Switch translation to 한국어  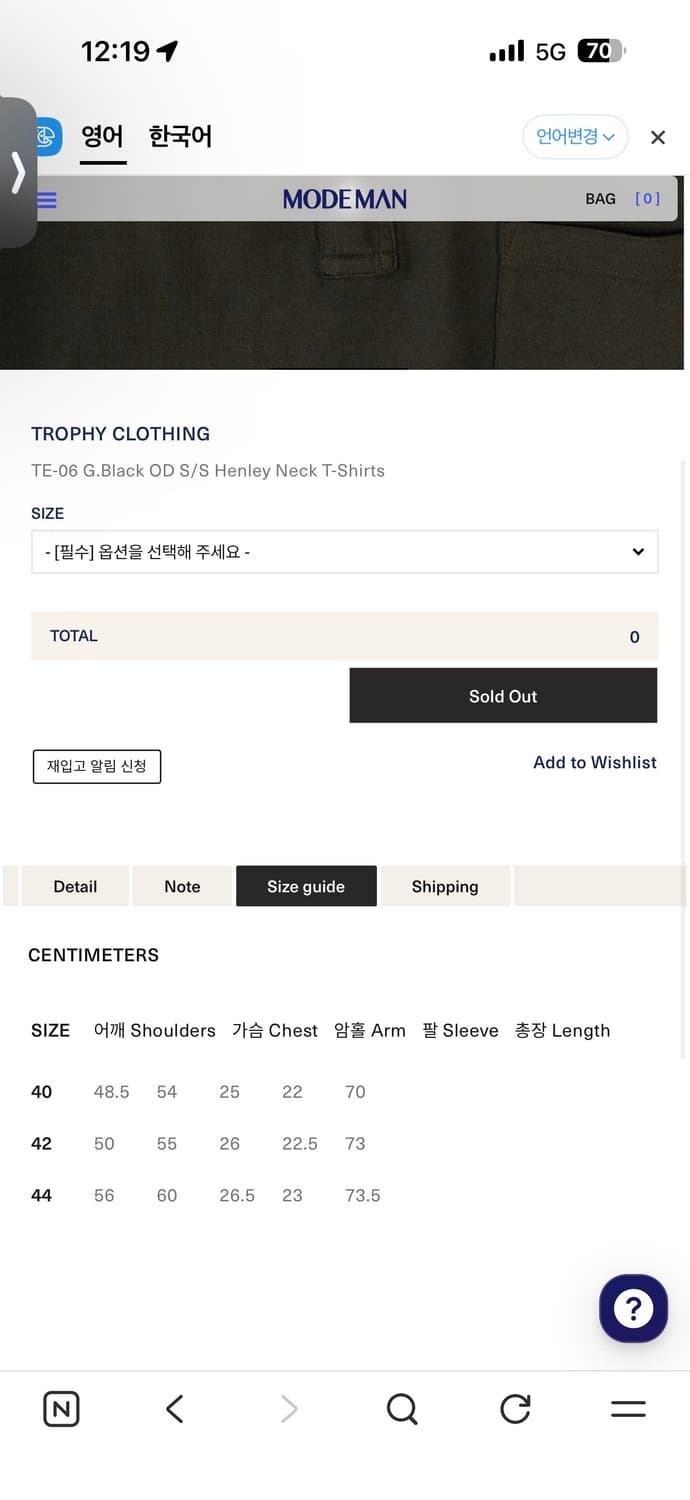[179, 136]
